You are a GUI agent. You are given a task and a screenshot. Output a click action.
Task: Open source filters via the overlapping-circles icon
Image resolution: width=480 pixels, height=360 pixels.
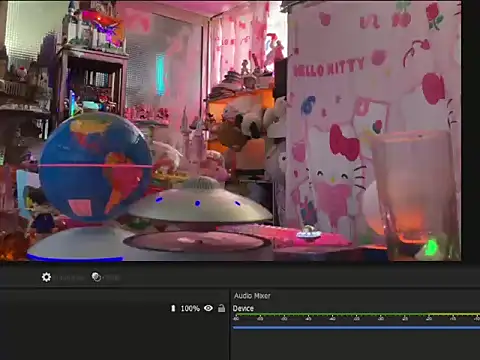(x=96, y=277)
